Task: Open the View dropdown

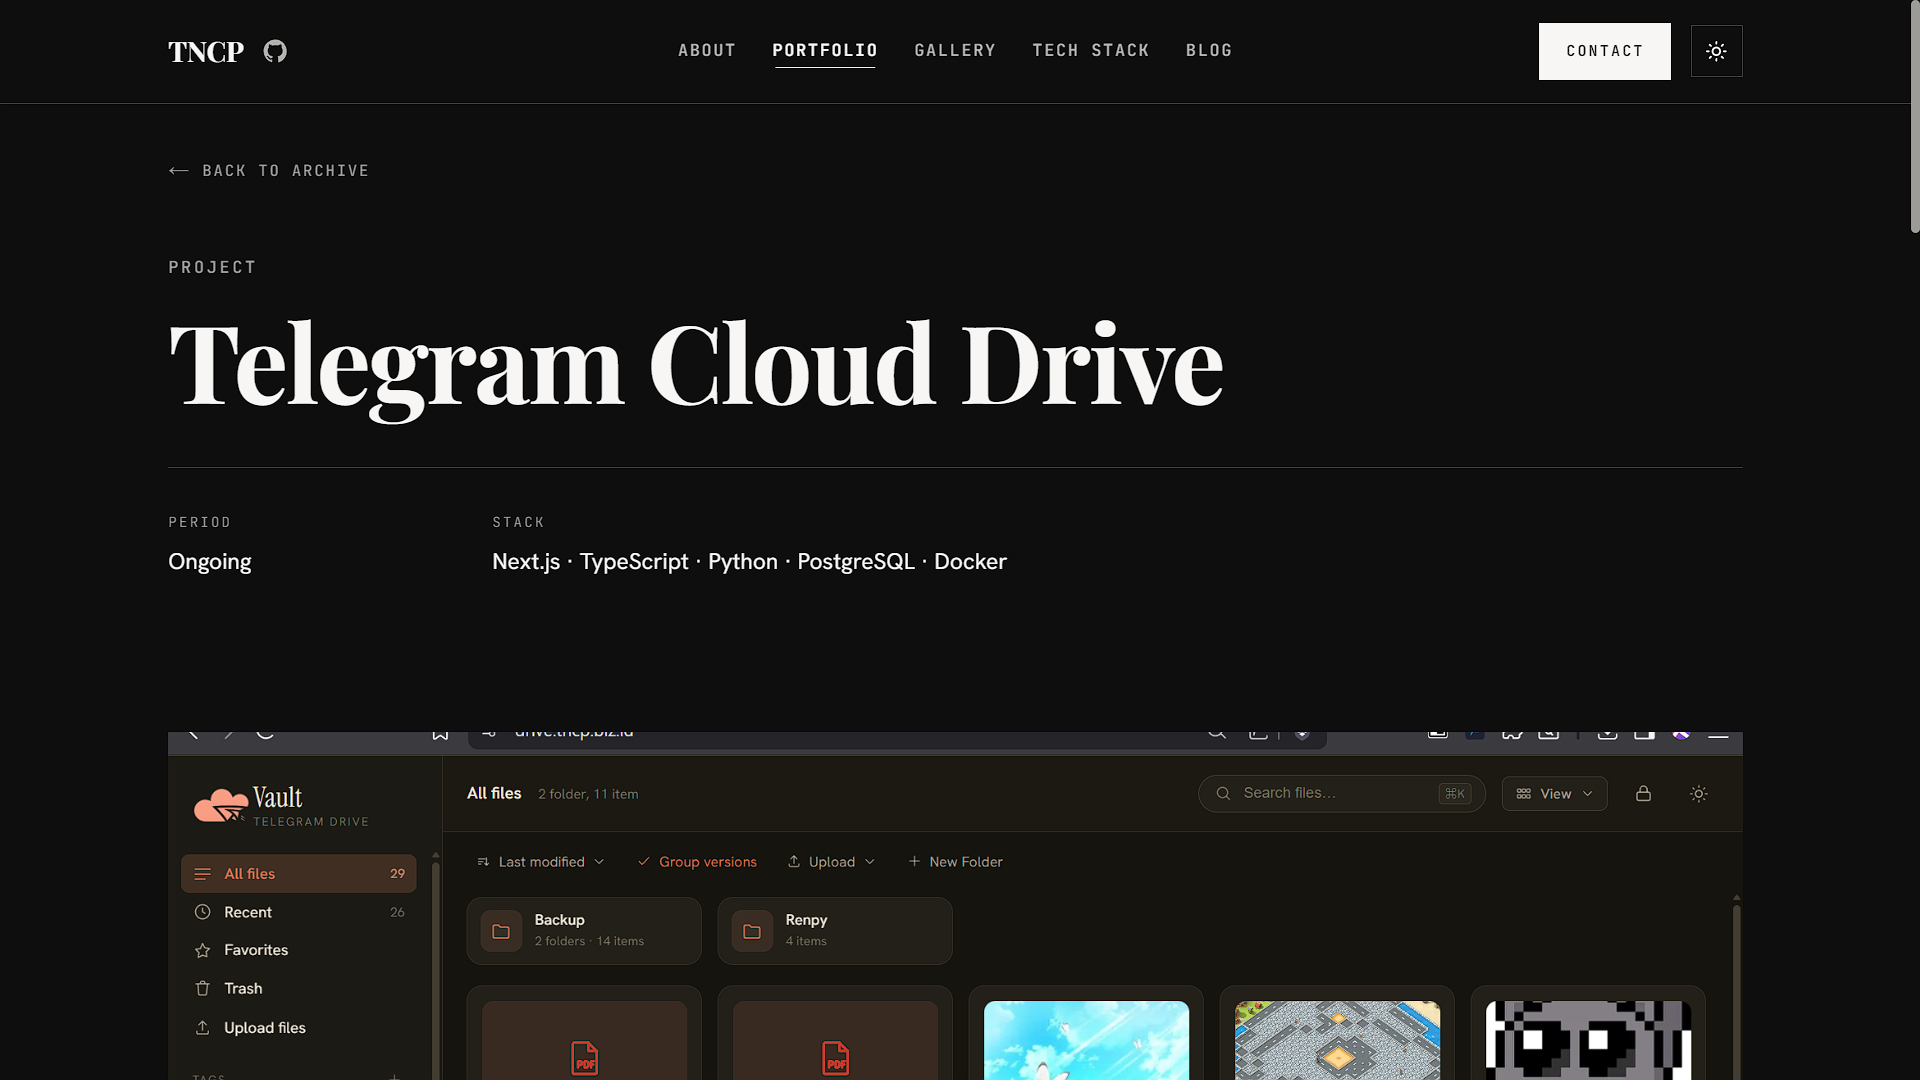Action: coord(1554,793)
